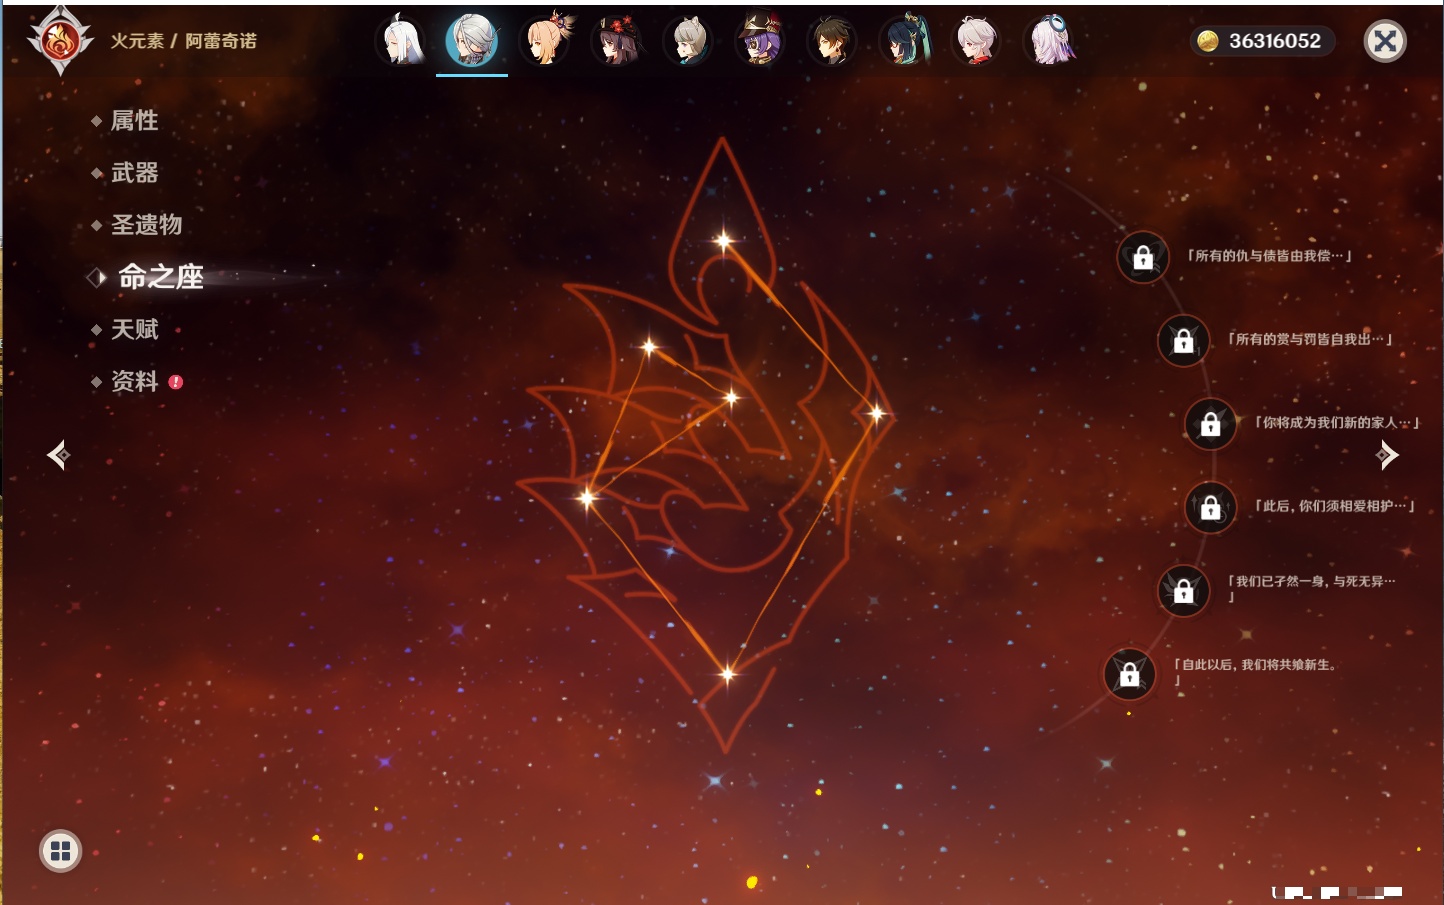
Task: Go to the previous character with the left arrow
Action: point(58,455)
